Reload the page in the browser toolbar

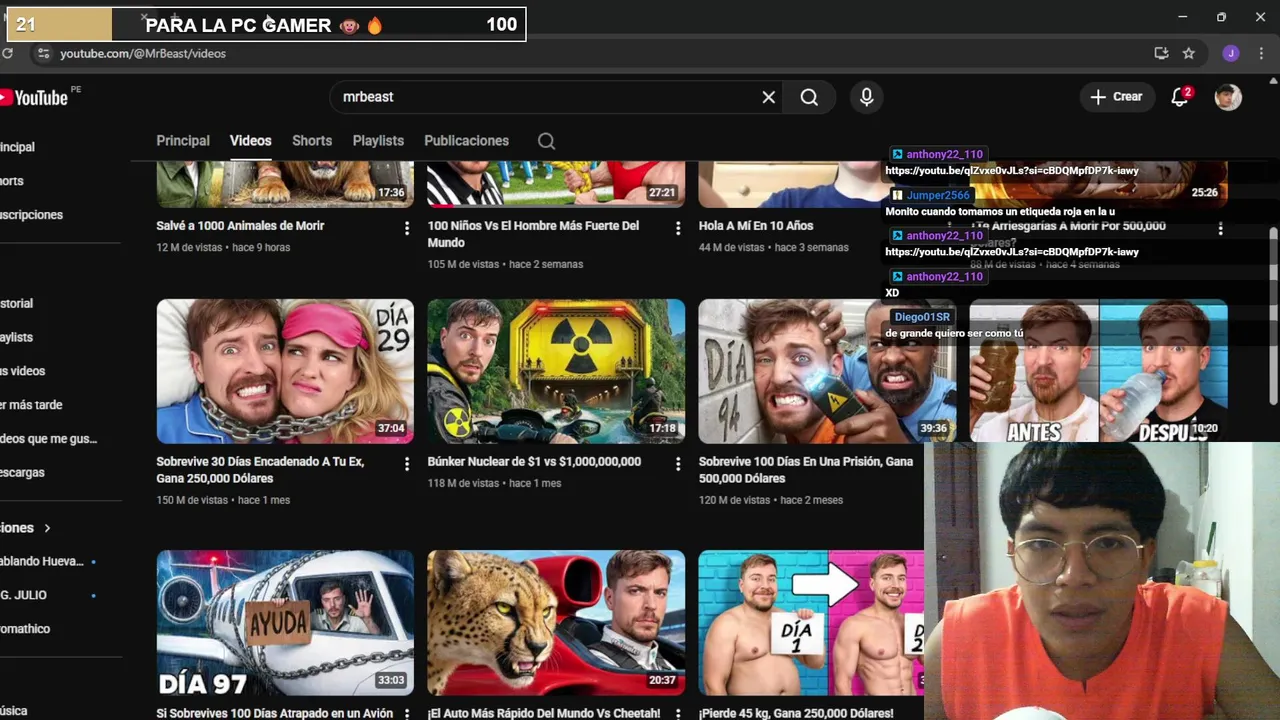coord(7,53)
